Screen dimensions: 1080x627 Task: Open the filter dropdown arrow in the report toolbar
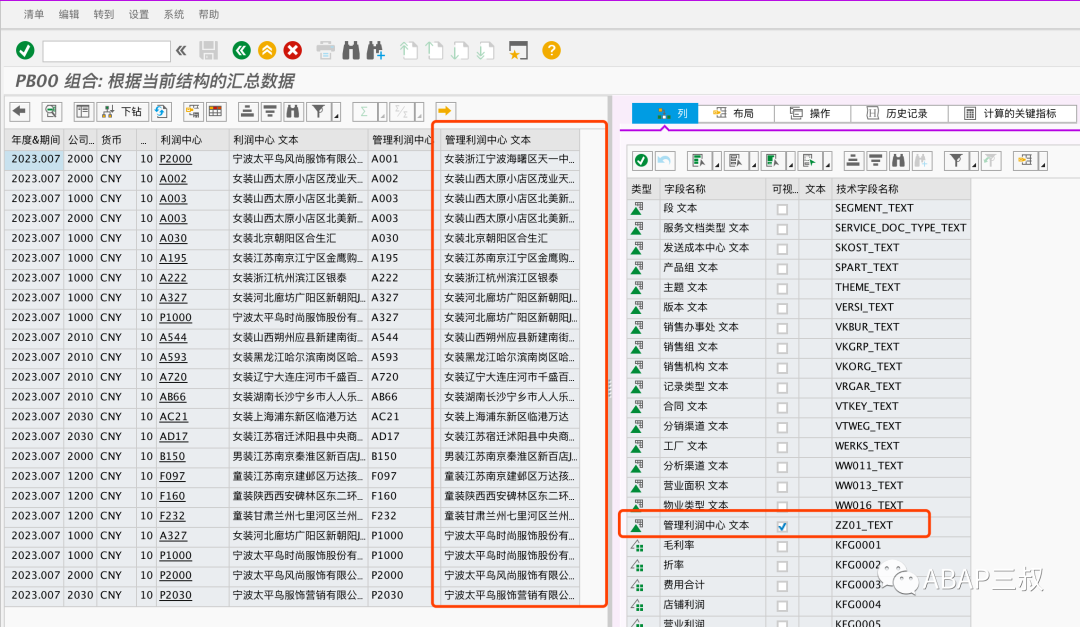tap(336, 112)
